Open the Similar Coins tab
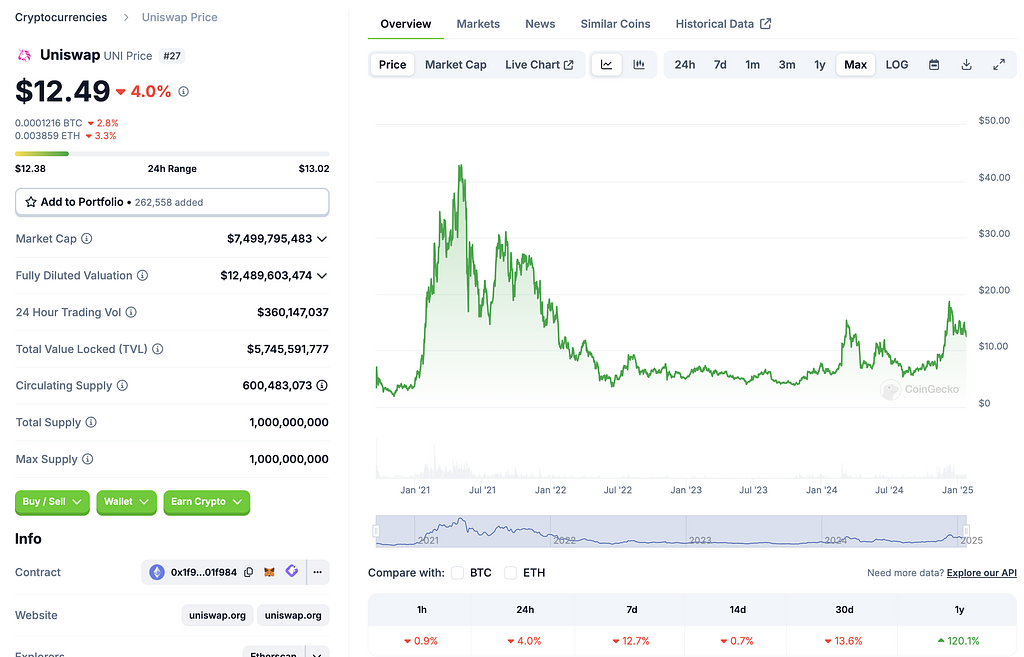 coord(615,24)
